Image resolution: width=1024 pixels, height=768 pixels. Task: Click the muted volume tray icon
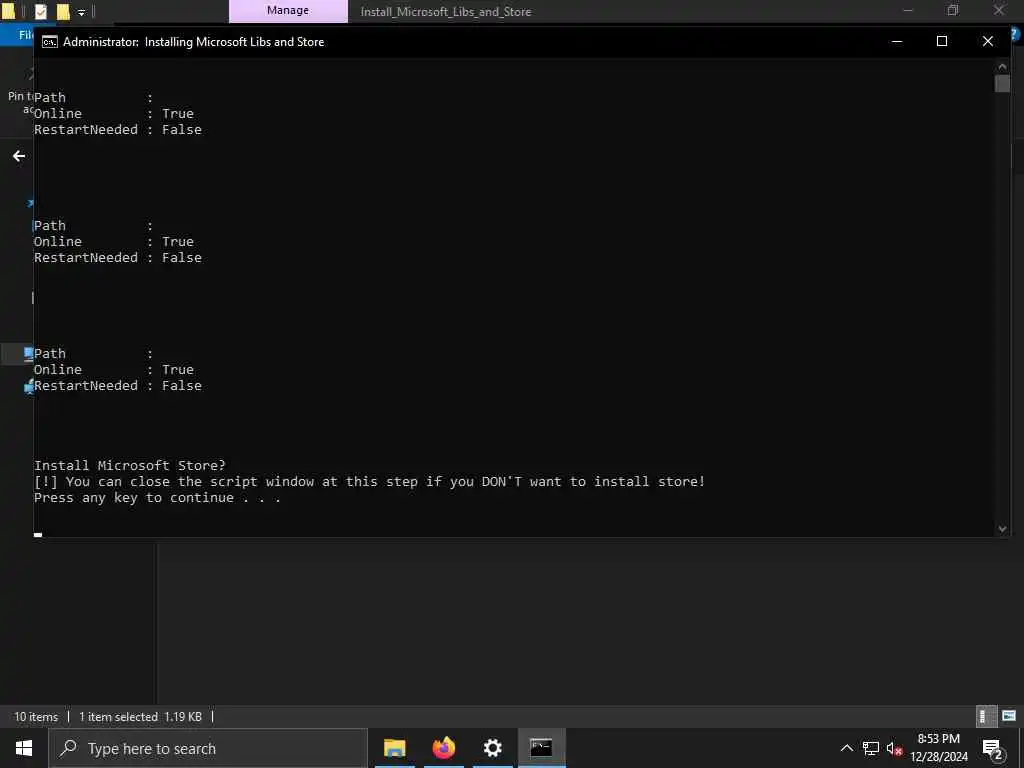pos(894,748)
